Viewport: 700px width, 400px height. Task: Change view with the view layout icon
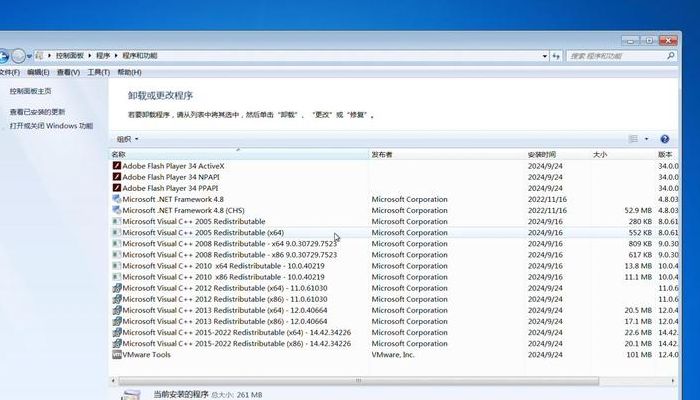click(x=633, y=139)
